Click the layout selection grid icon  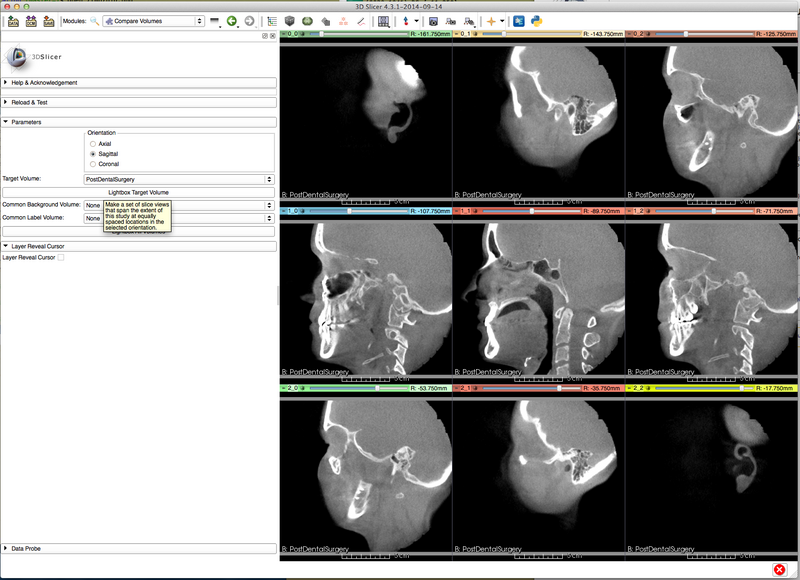pyautogui.click(x=384, y=20)
